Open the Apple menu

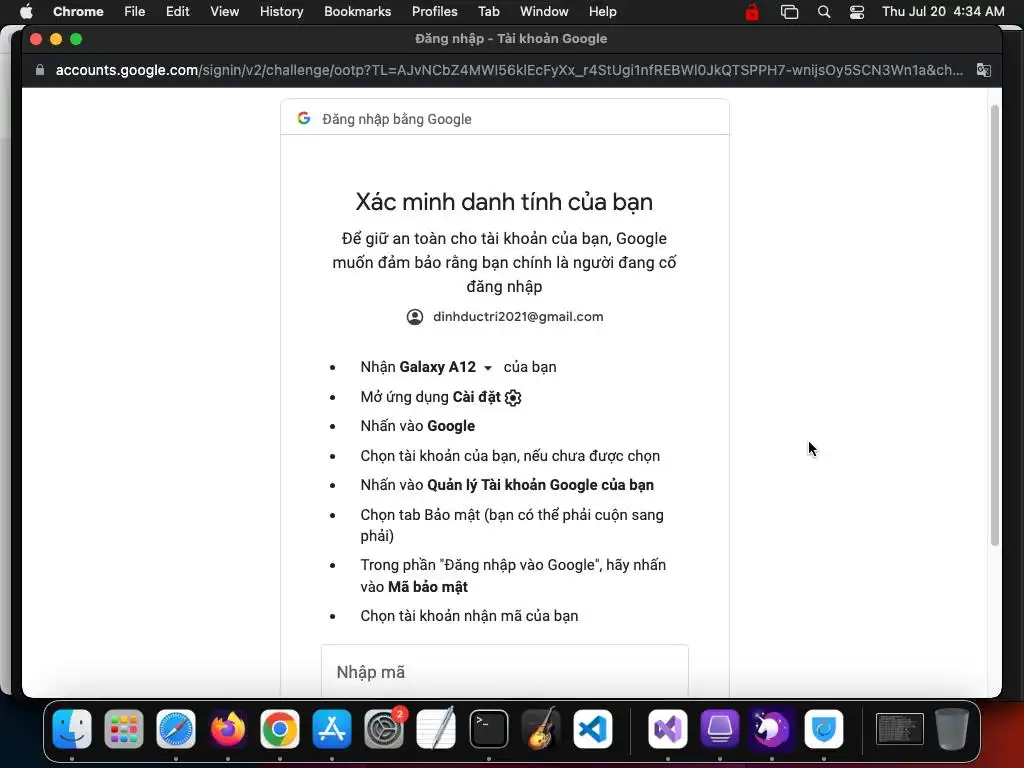pyautogui.click(x=26, y=11)
